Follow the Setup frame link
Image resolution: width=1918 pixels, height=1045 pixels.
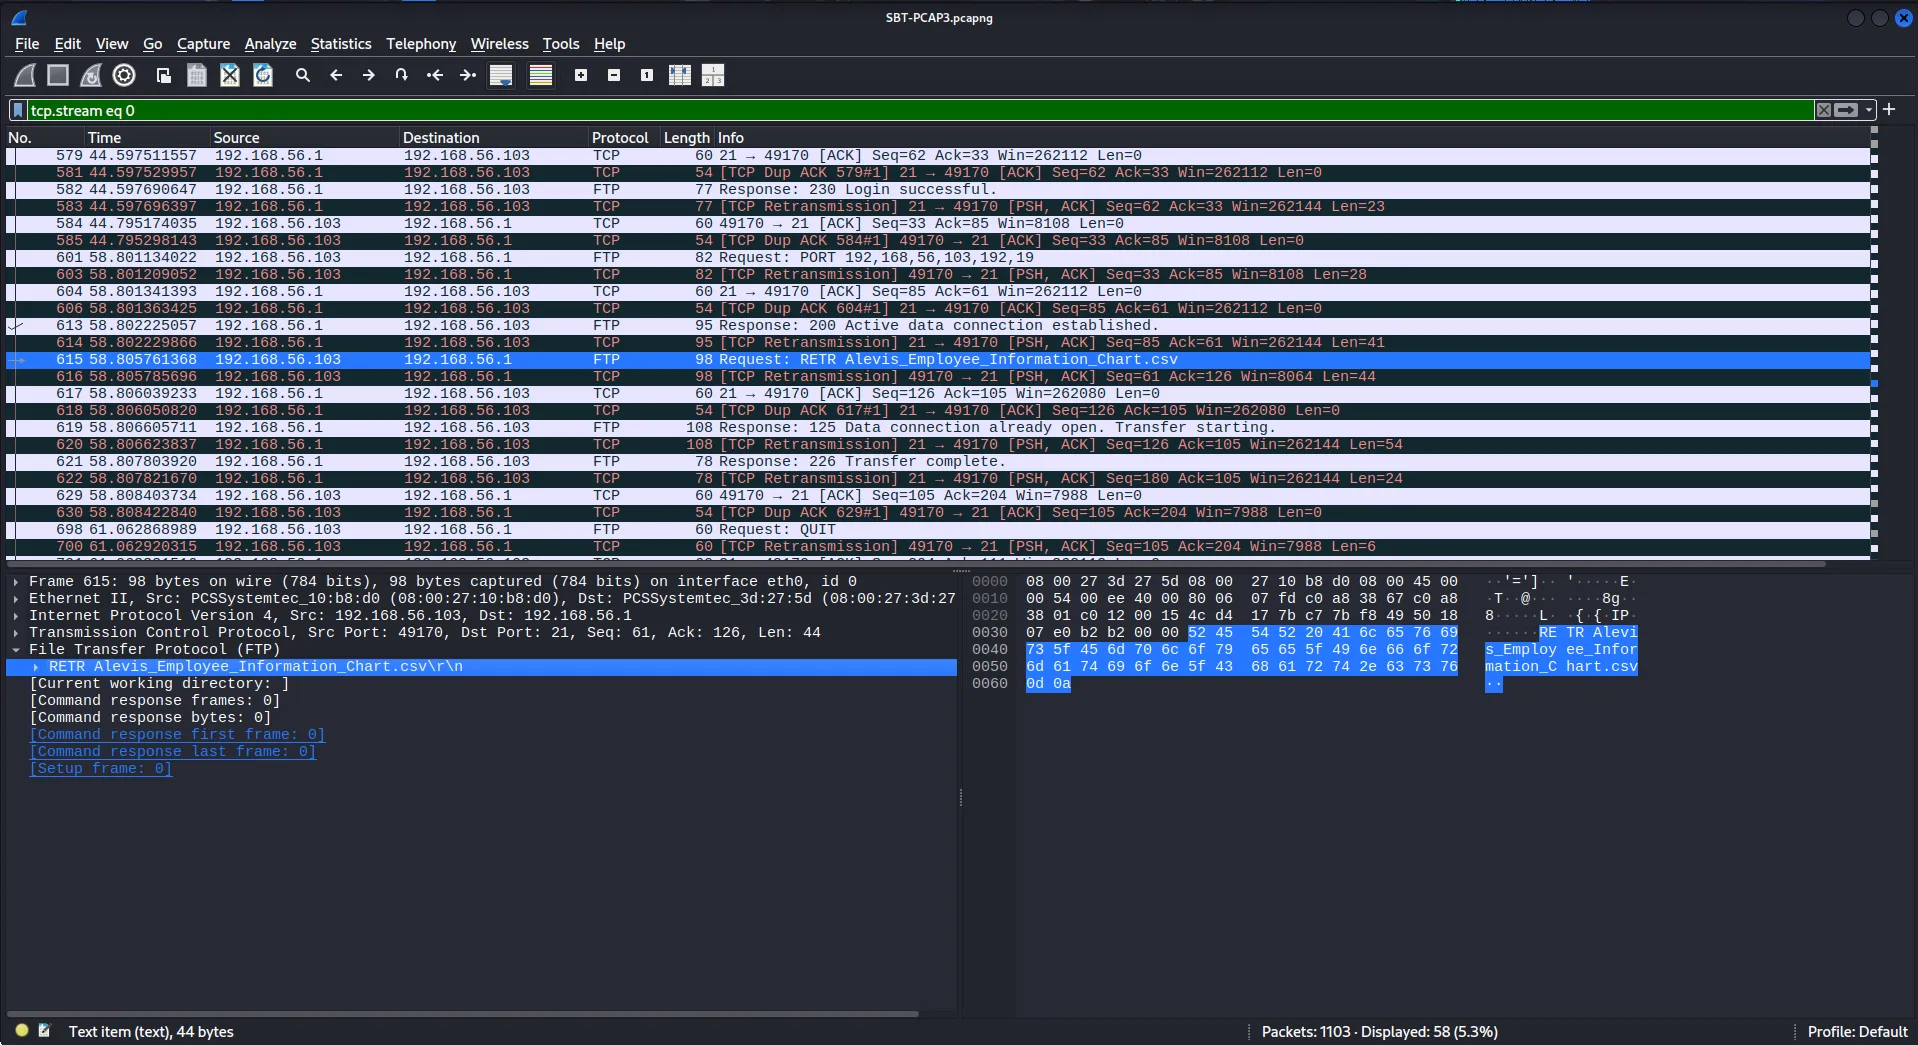tap(101, 768)
